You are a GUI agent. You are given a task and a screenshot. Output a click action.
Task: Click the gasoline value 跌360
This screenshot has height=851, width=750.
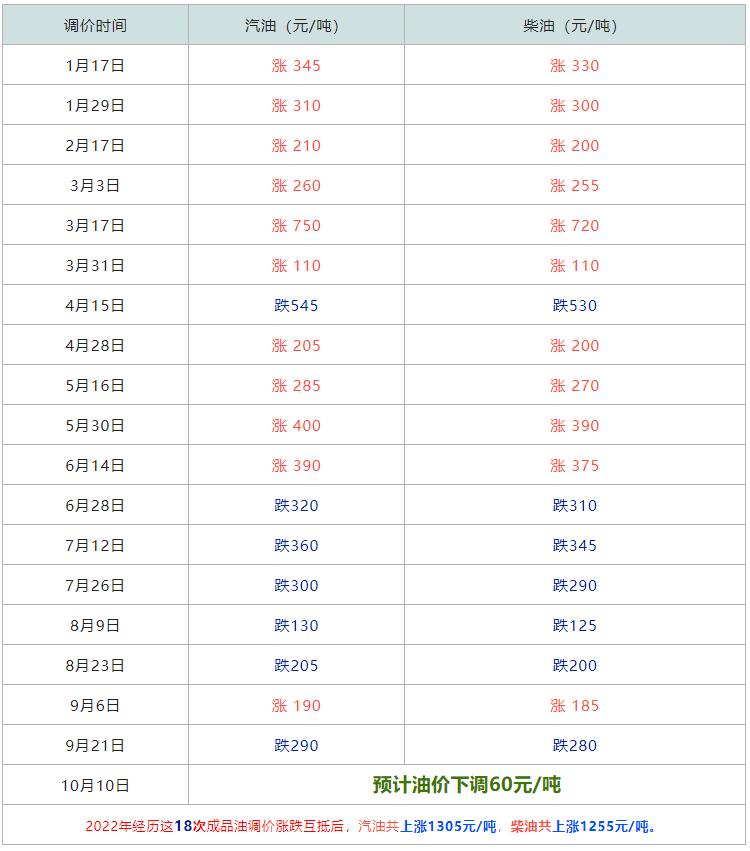296,546
